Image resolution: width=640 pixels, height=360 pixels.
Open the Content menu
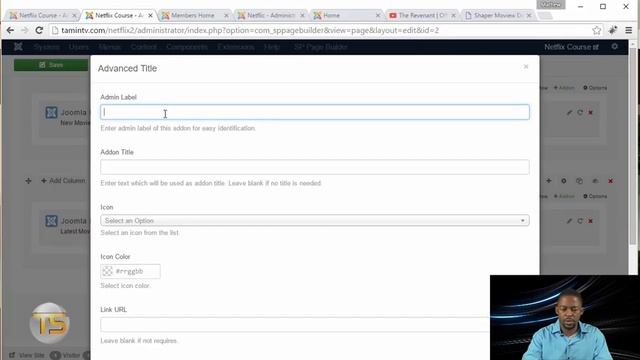(144, 47)
